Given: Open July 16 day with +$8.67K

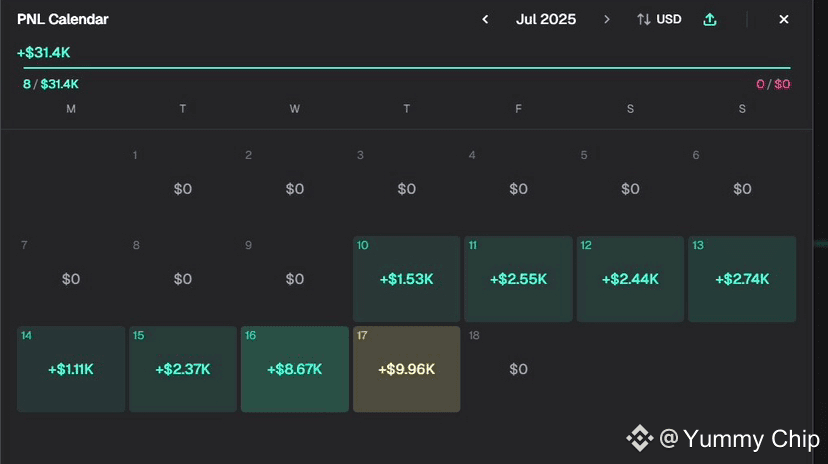Looking at the screenshot, I should [x=295, y=369].
